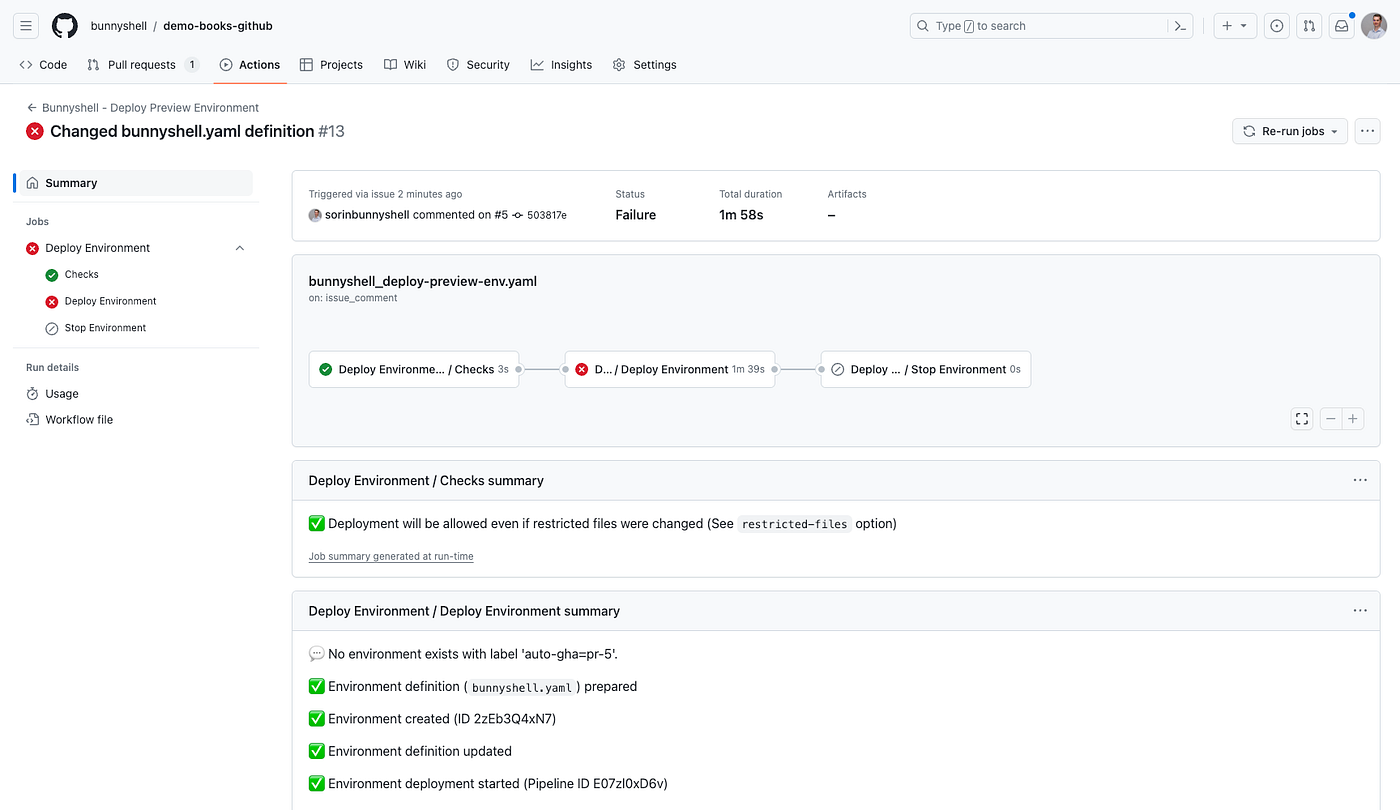Open the Security tab
Image resolution: width=1400 pixels, height=810 pixels.
478,65
